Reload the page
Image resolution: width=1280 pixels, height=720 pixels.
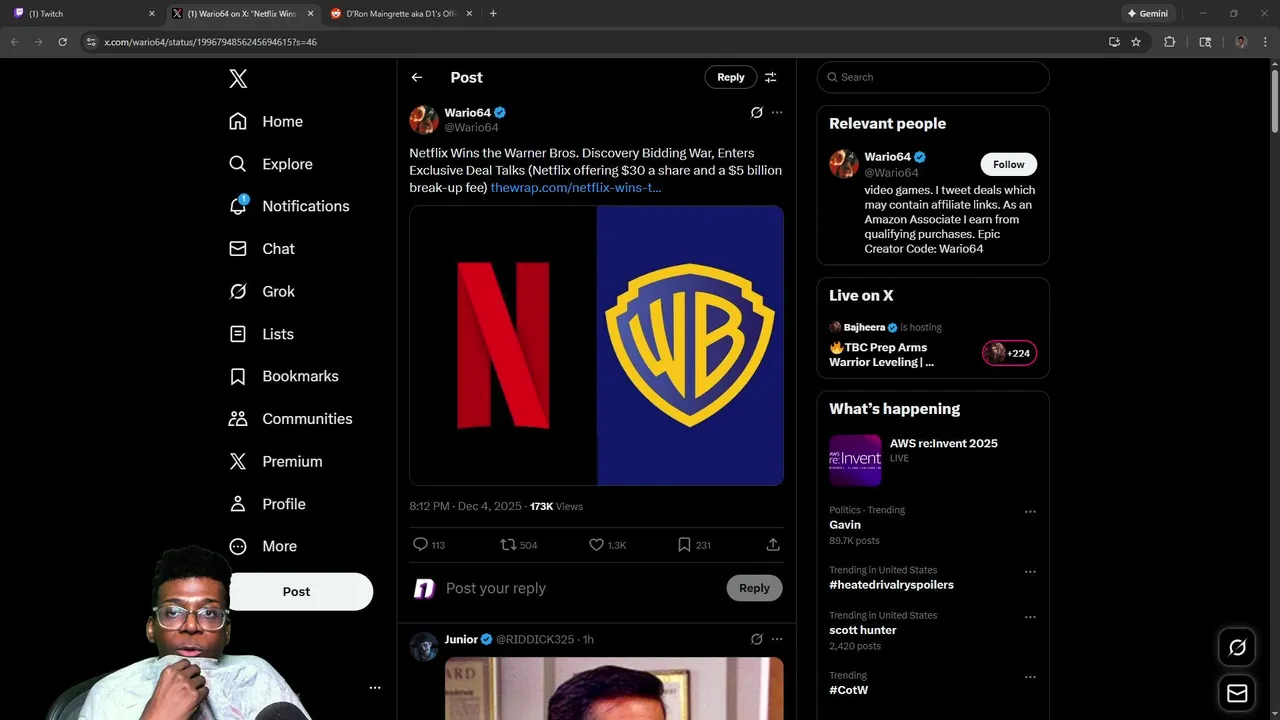tap(62, 42)
